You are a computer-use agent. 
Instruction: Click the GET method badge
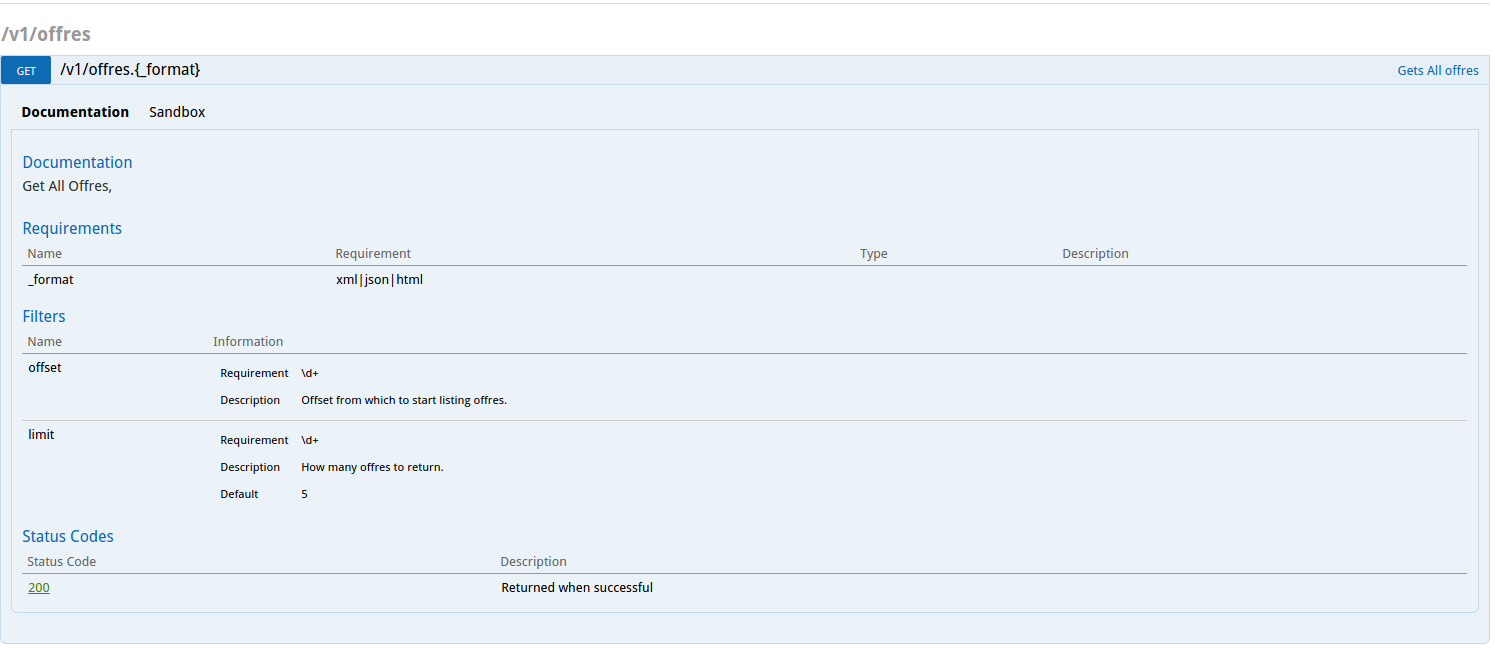(x=26, y=71)
